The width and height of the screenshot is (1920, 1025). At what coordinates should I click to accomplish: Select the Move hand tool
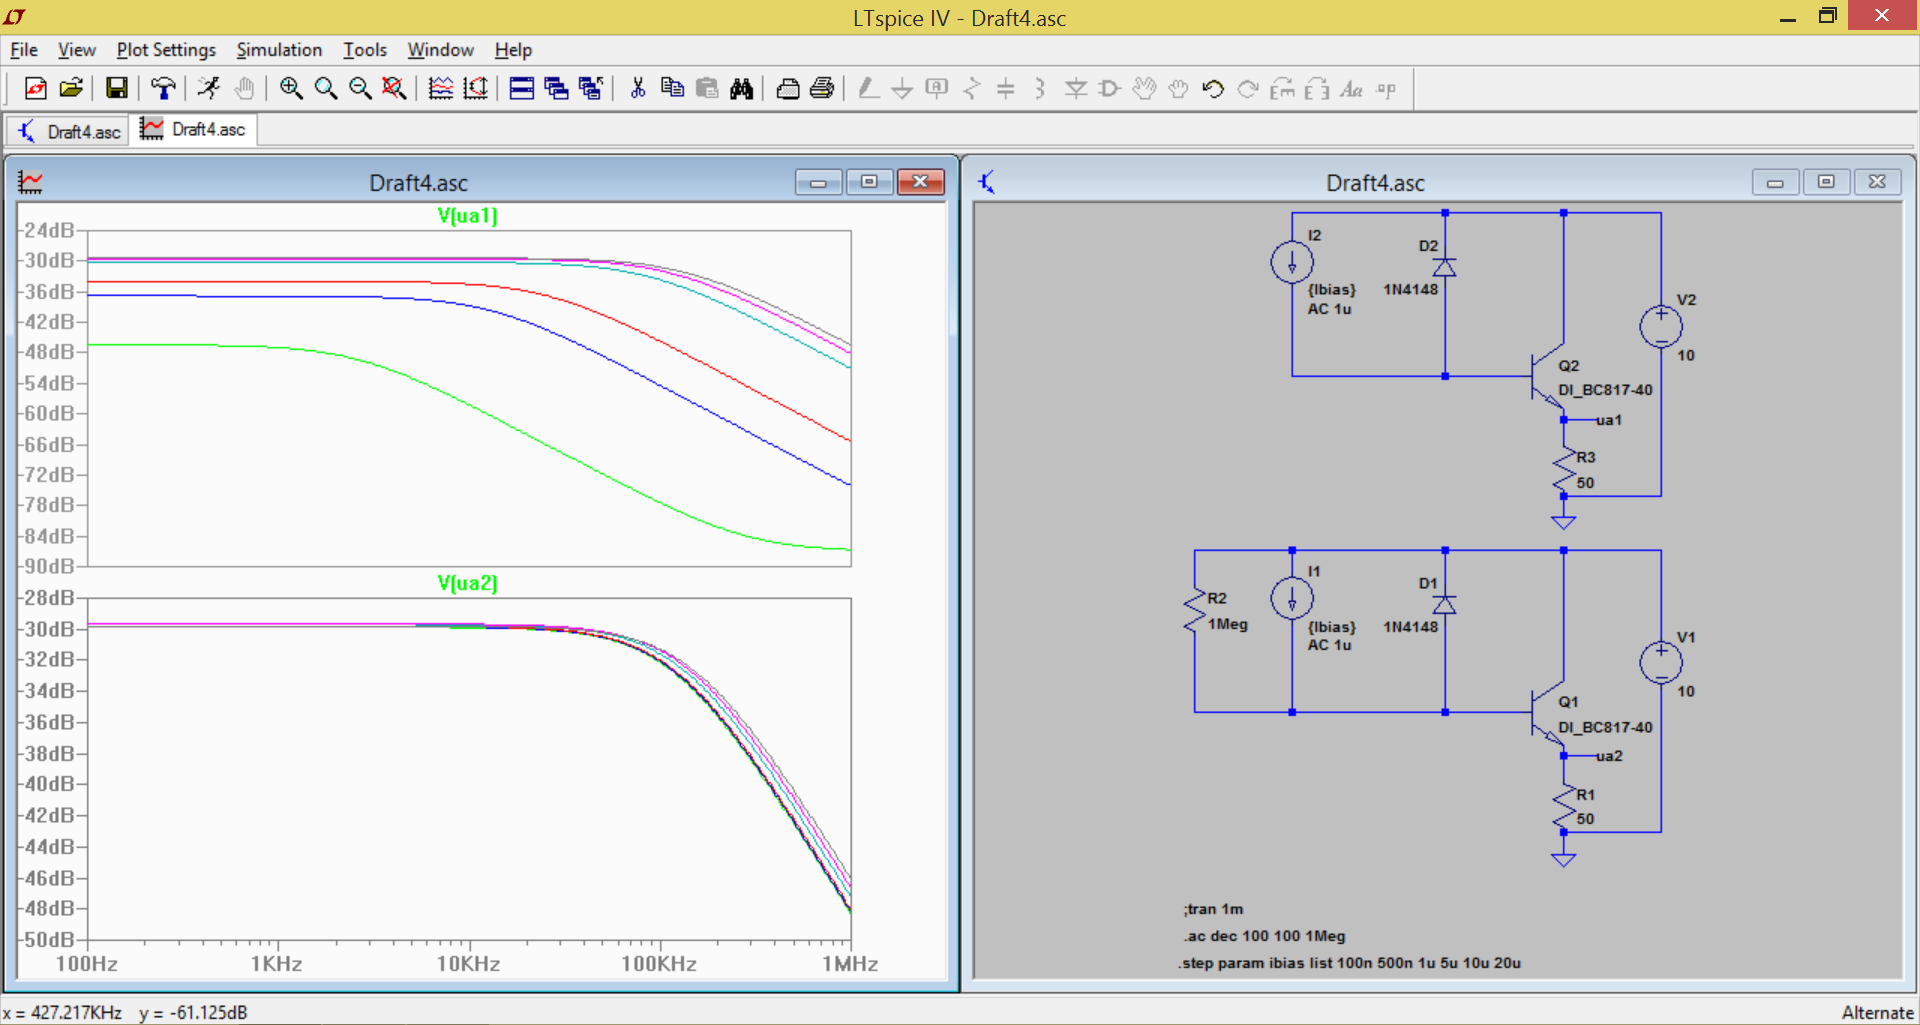click(1145, 89)
